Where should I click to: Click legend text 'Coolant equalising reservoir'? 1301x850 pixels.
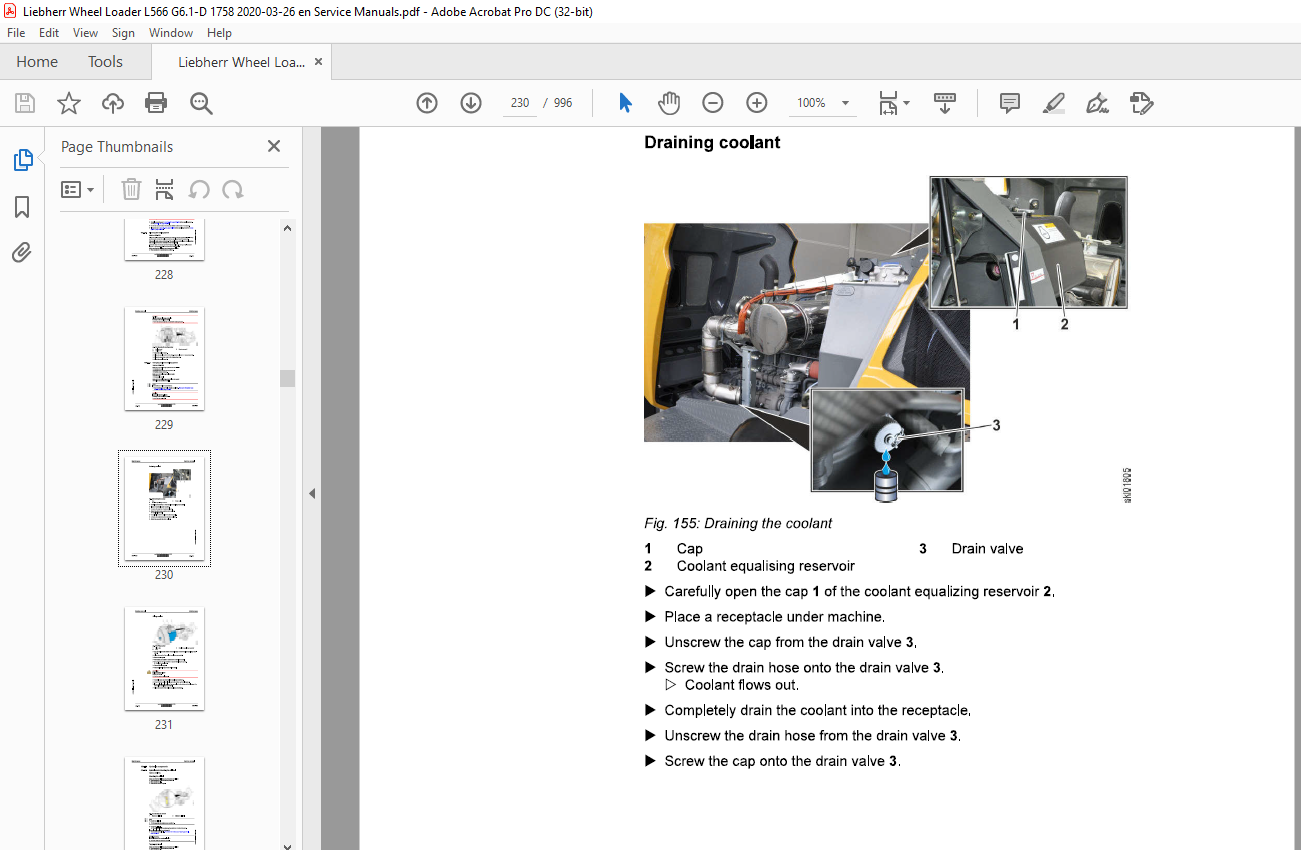(766, 566)
